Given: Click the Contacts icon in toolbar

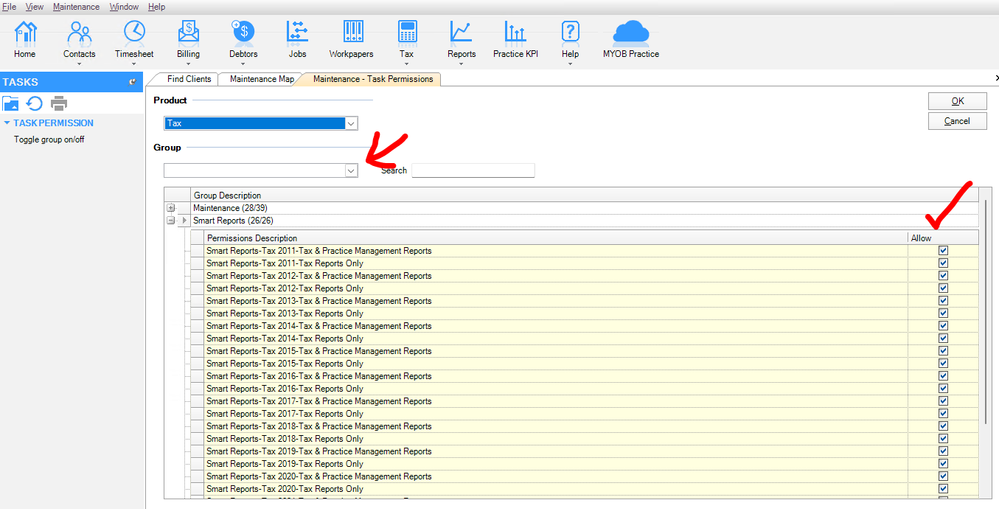Looking at the screenshot, I should 79,33.
